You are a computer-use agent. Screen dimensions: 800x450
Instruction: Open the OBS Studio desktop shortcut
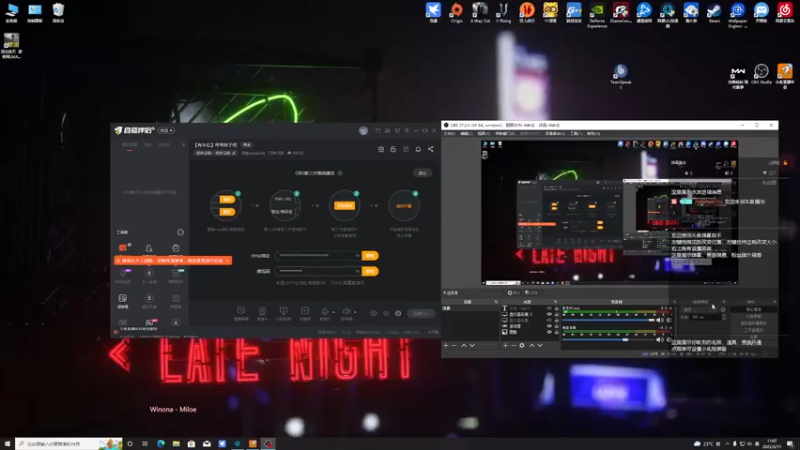pos(761,73)
